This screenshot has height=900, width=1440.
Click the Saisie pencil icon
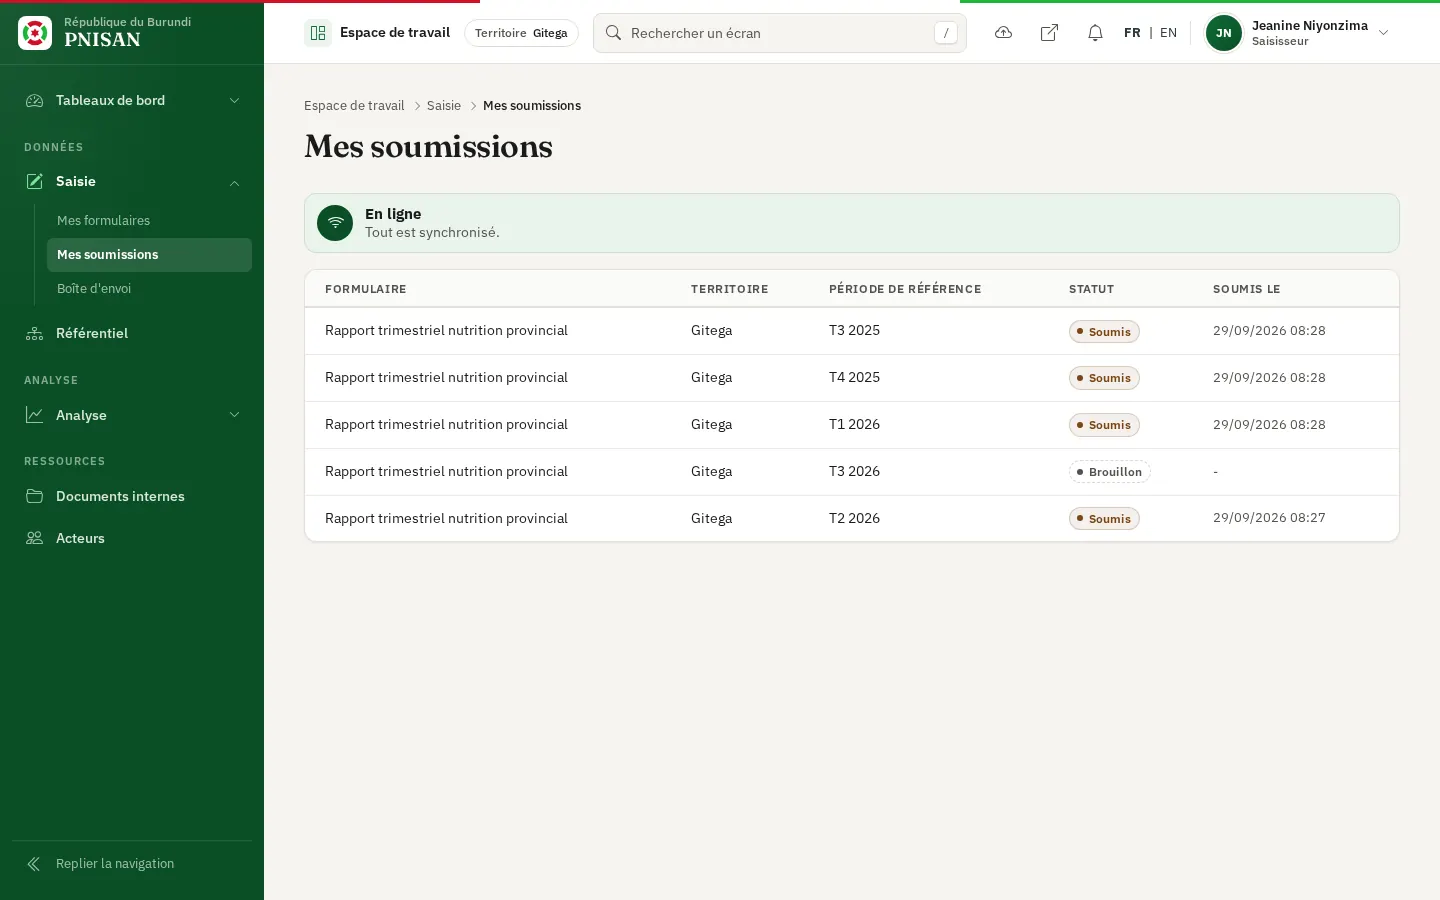[x=35, y=181]
